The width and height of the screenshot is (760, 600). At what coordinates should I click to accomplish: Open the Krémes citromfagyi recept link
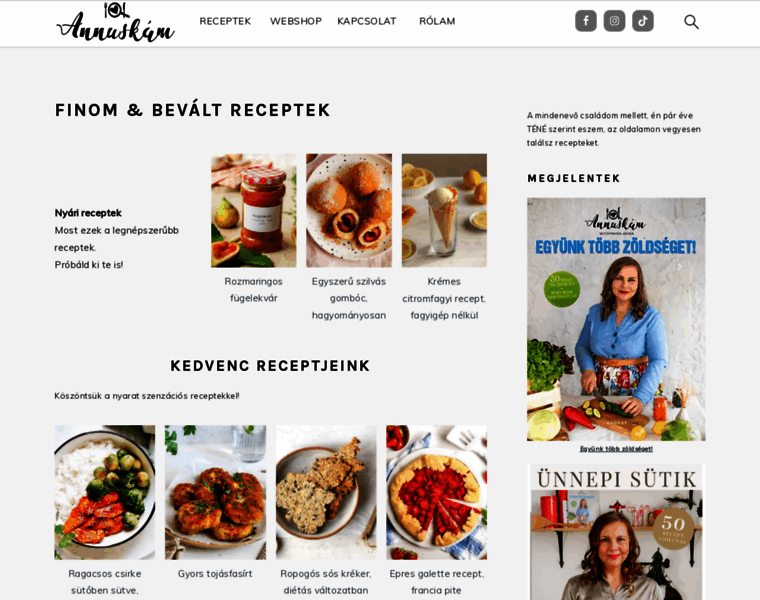(444, 298)
